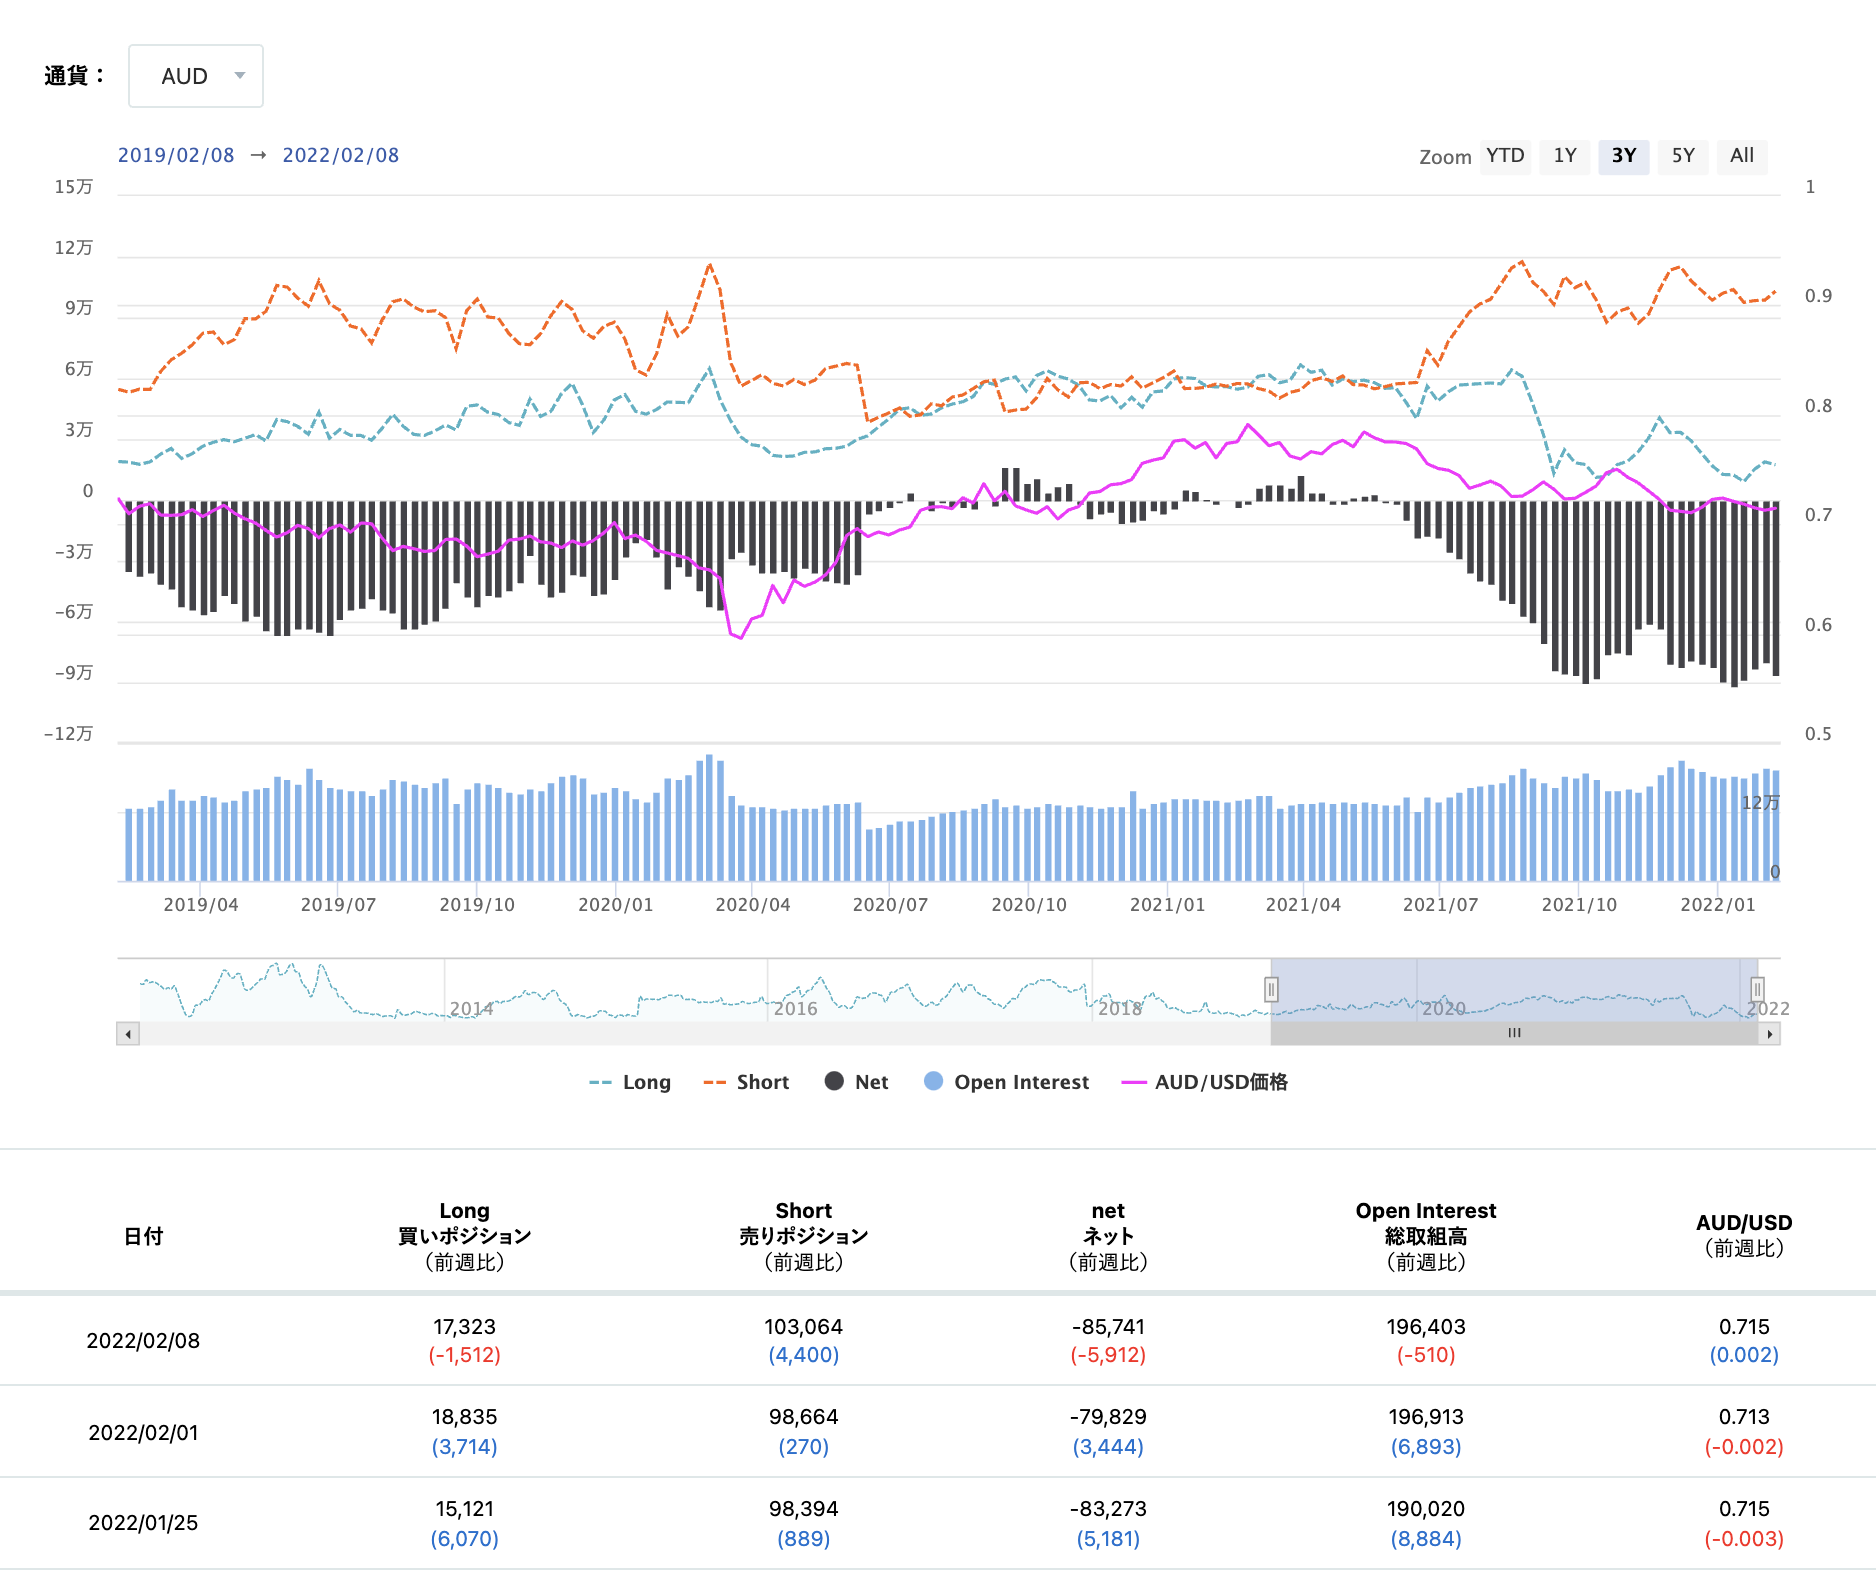Click the weekly change (-5,912)

coord(1108,1355)
